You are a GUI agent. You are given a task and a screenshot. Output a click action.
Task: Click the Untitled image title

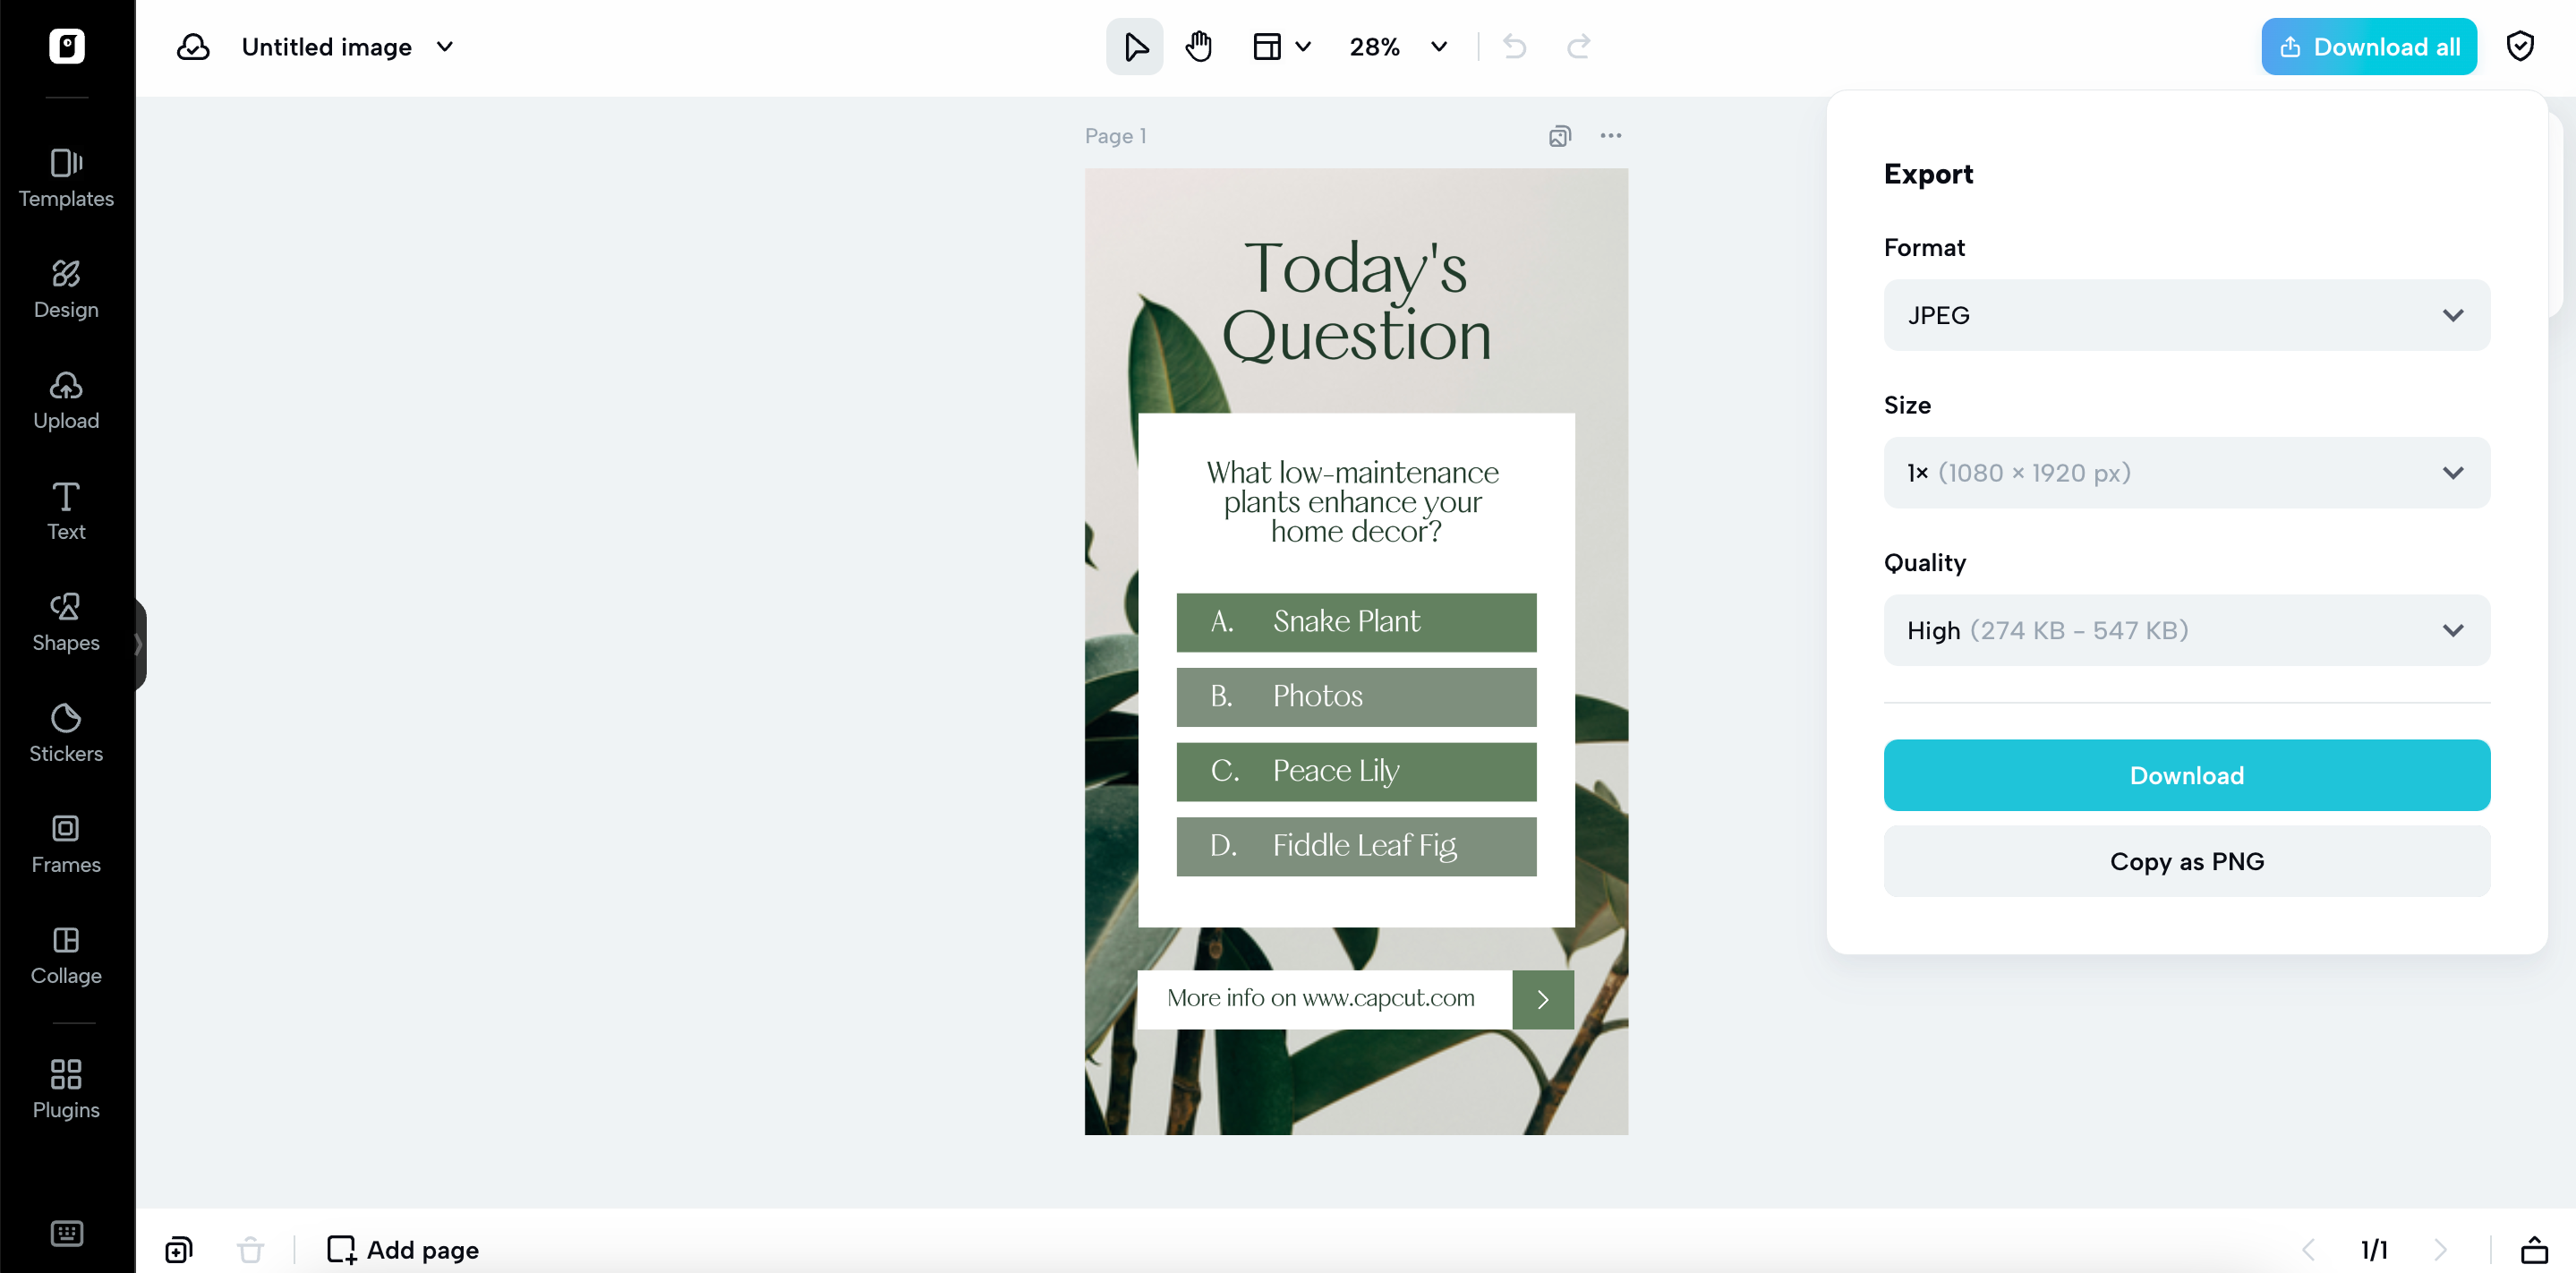(x=326, y=47)
